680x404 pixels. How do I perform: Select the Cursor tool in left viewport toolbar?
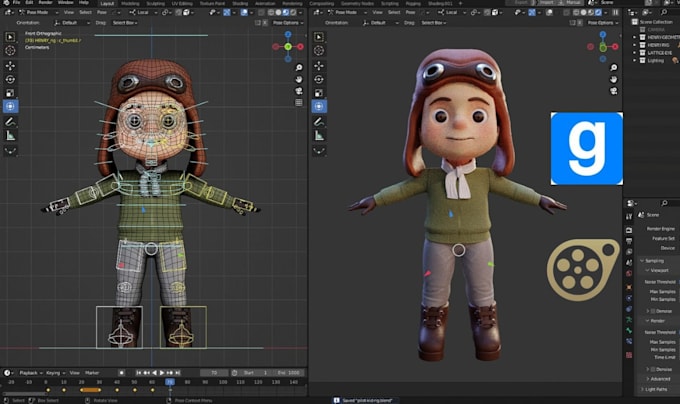(x=10, y=51)
